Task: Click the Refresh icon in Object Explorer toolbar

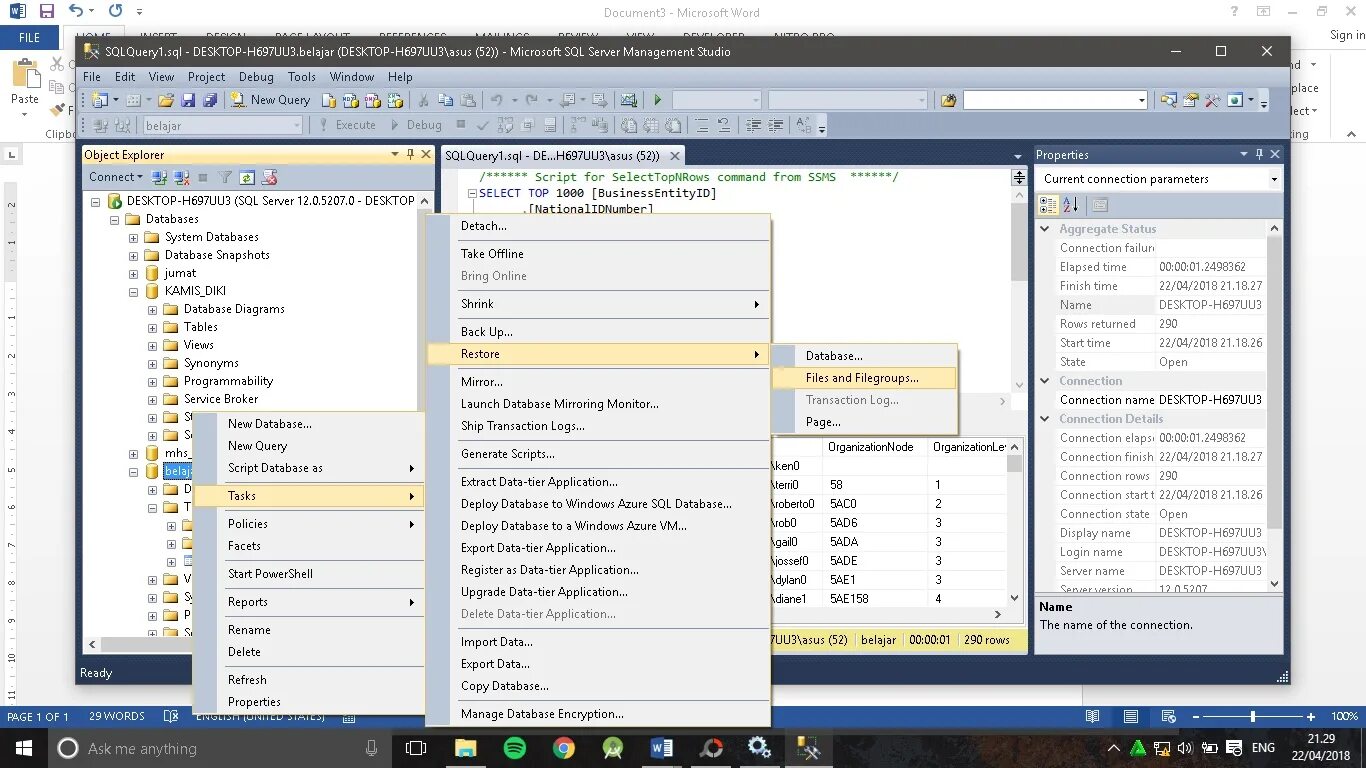Action: click(x=247, y=177)
